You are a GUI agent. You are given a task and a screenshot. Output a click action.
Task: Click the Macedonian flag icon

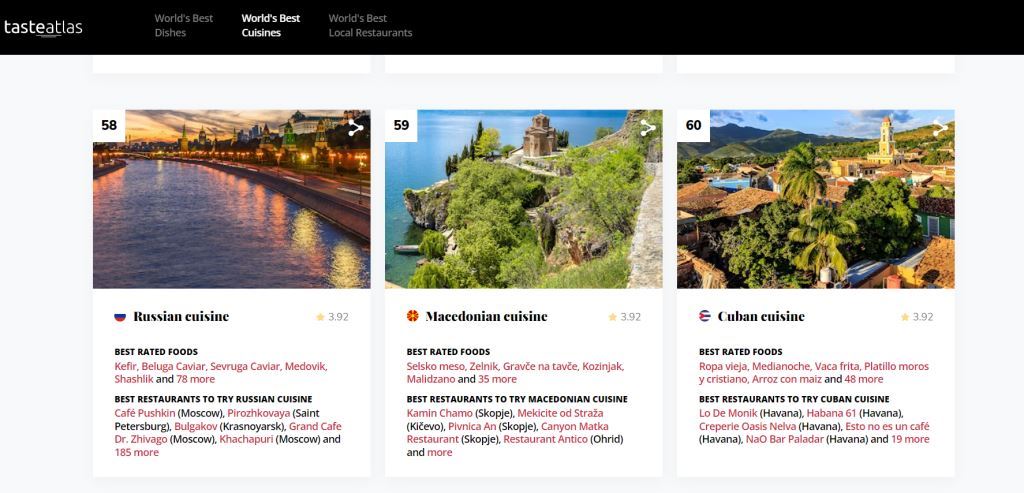412,317
